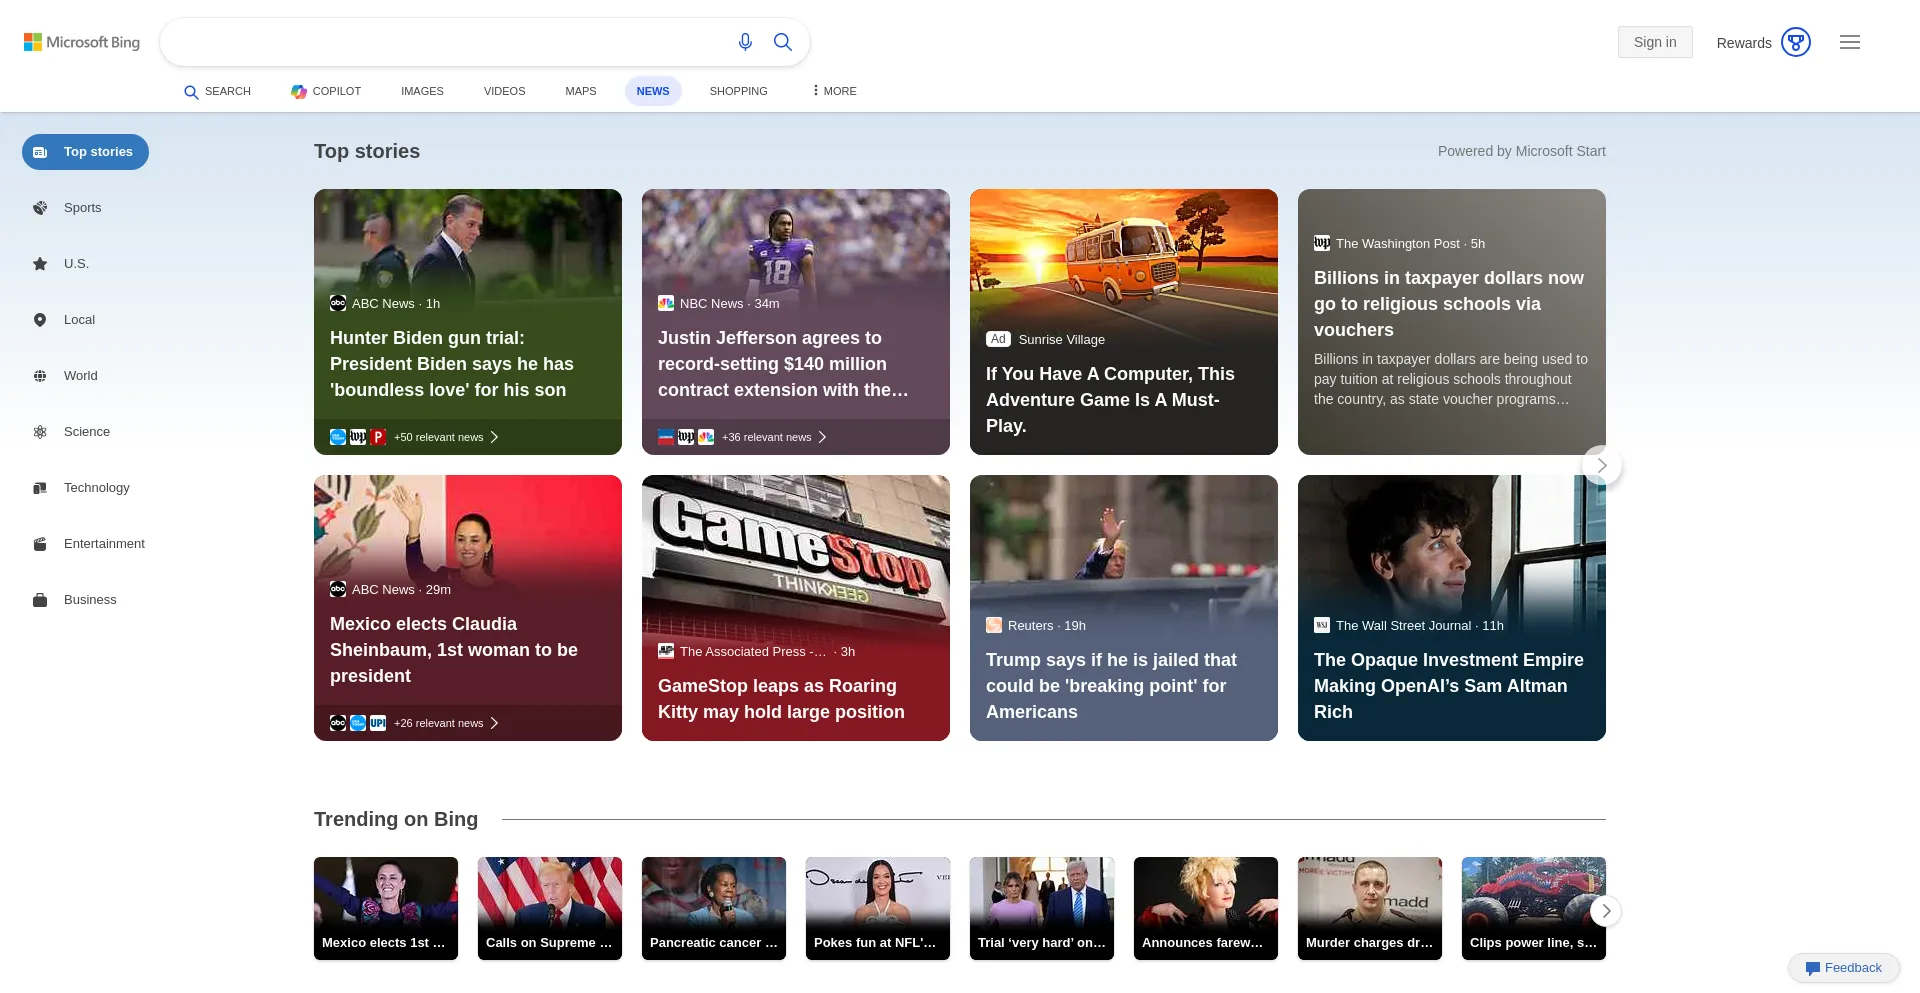Open Hunter Biden gun trial headline

click(x=452, y=364)
